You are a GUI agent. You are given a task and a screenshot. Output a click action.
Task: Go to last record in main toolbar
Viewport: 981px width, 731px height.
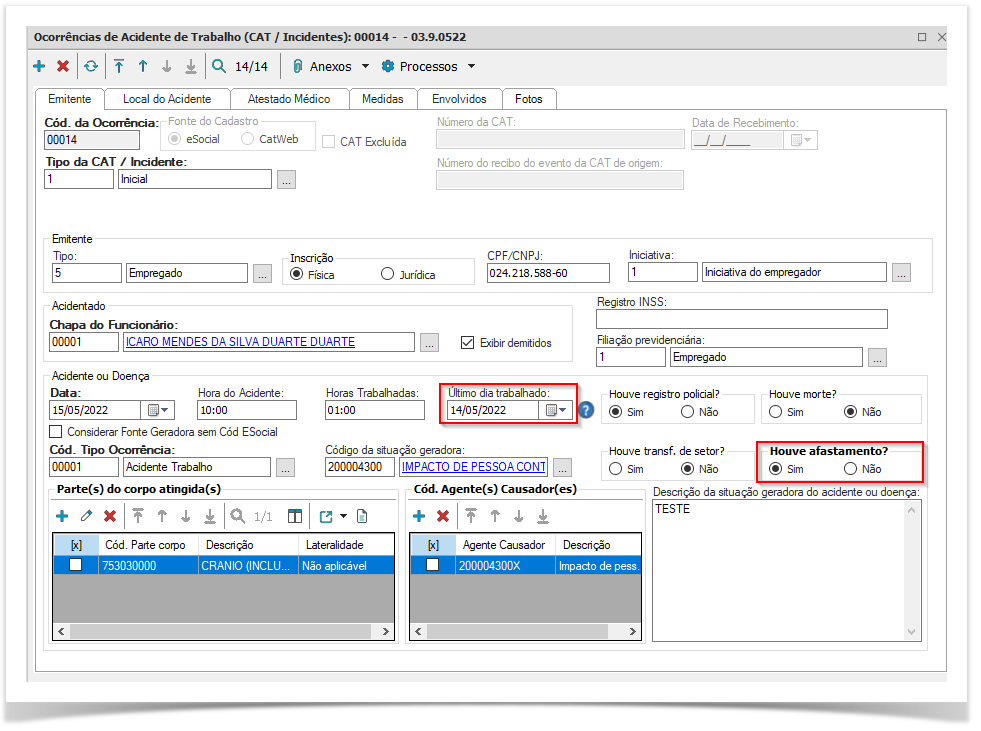click(x=191, y=66)
